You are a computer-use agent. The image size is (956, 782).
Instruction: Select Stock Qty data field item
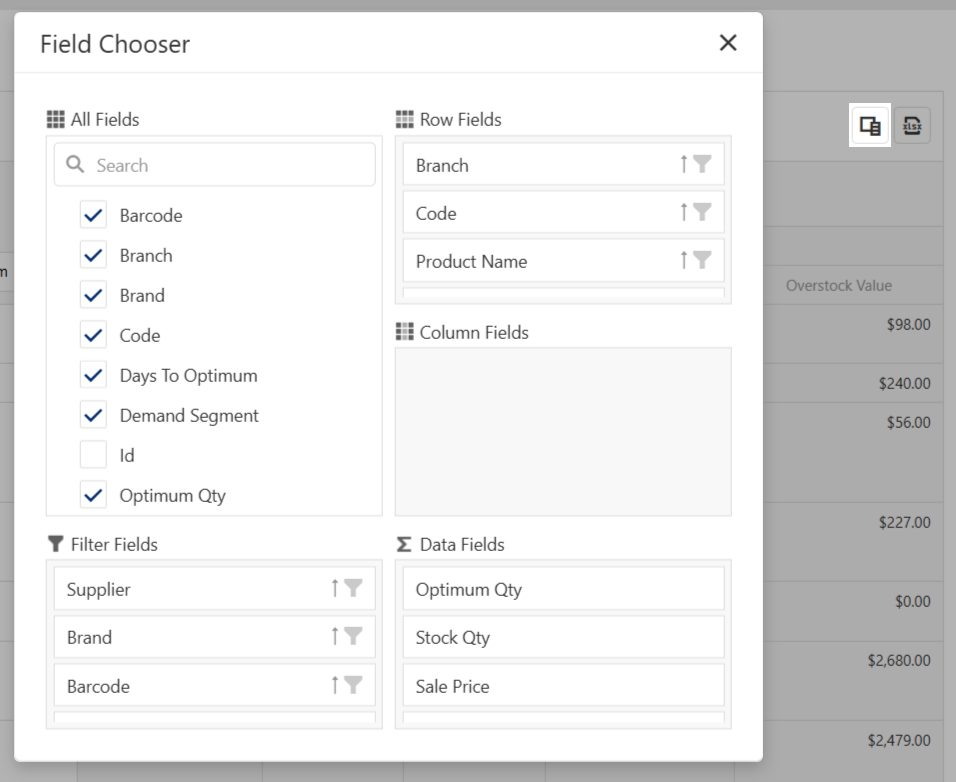point(563,637)
